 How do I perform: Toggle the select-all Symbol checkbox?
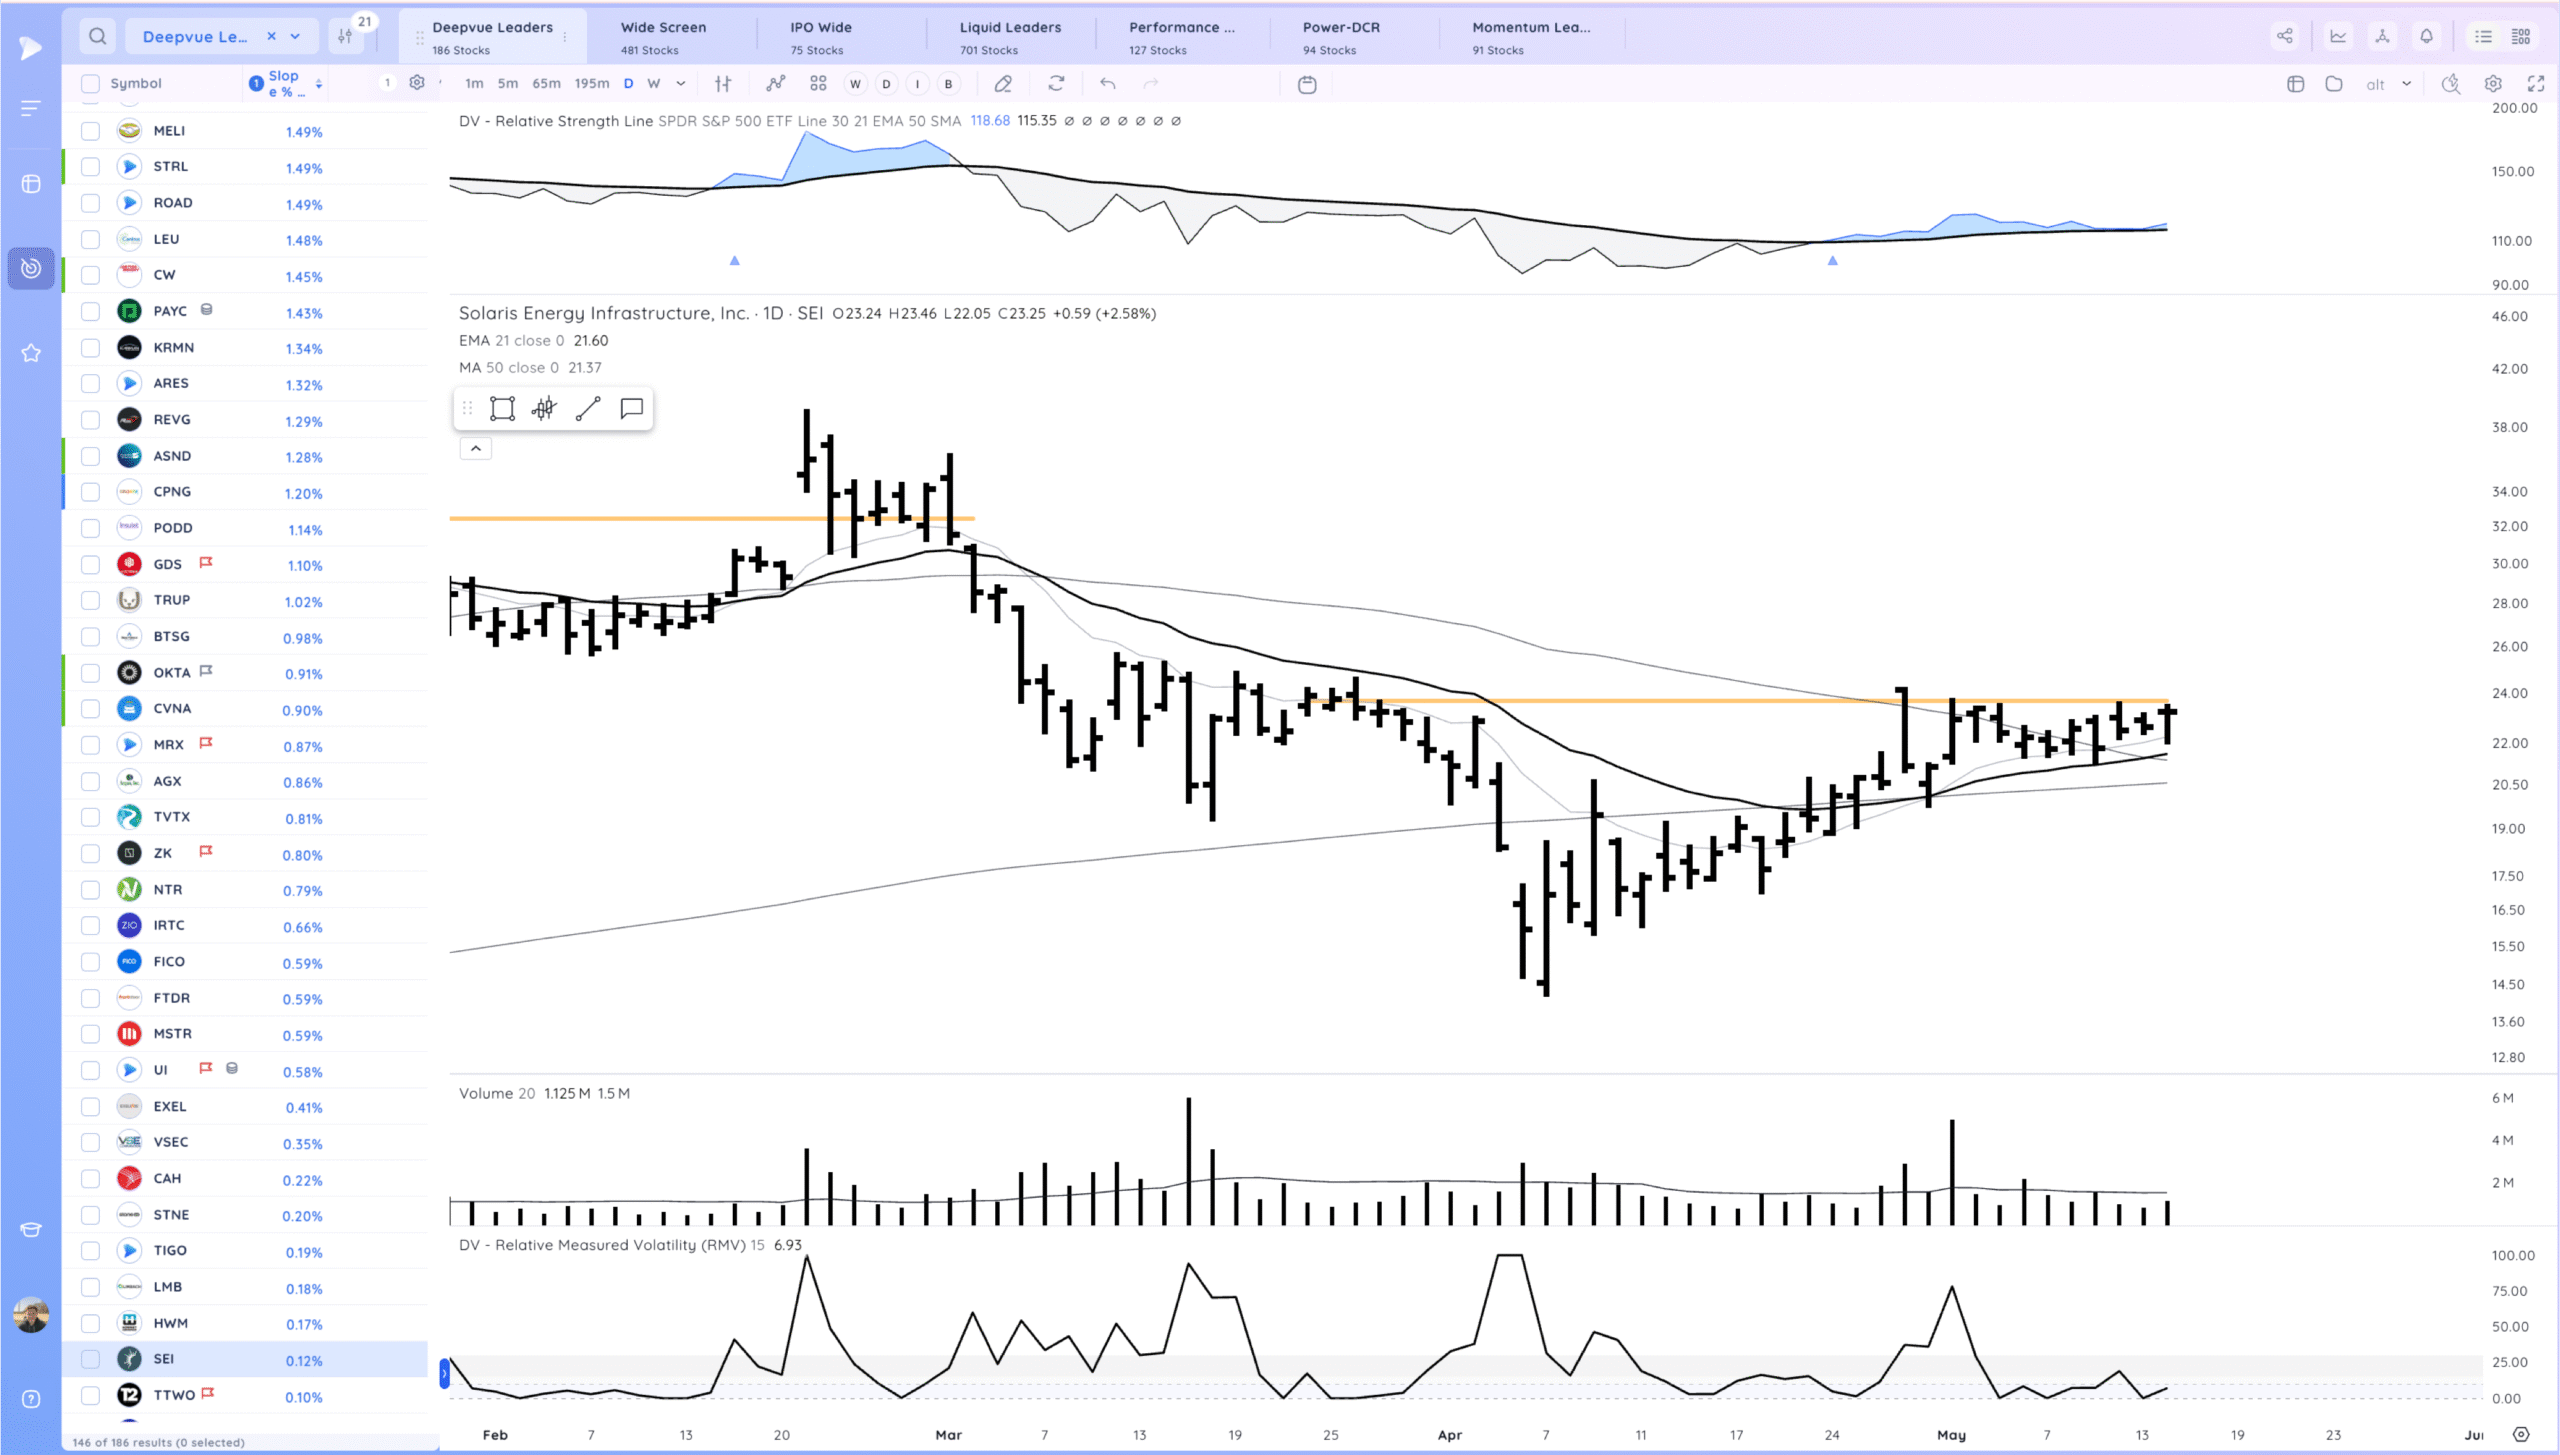click(x=91, y=84)
